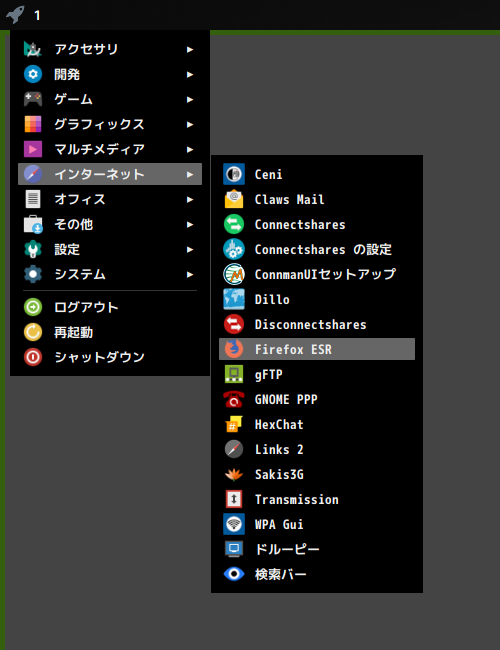Click the ログアウト green arrow icon
The image size is (500, 650).
coord(33,307)
